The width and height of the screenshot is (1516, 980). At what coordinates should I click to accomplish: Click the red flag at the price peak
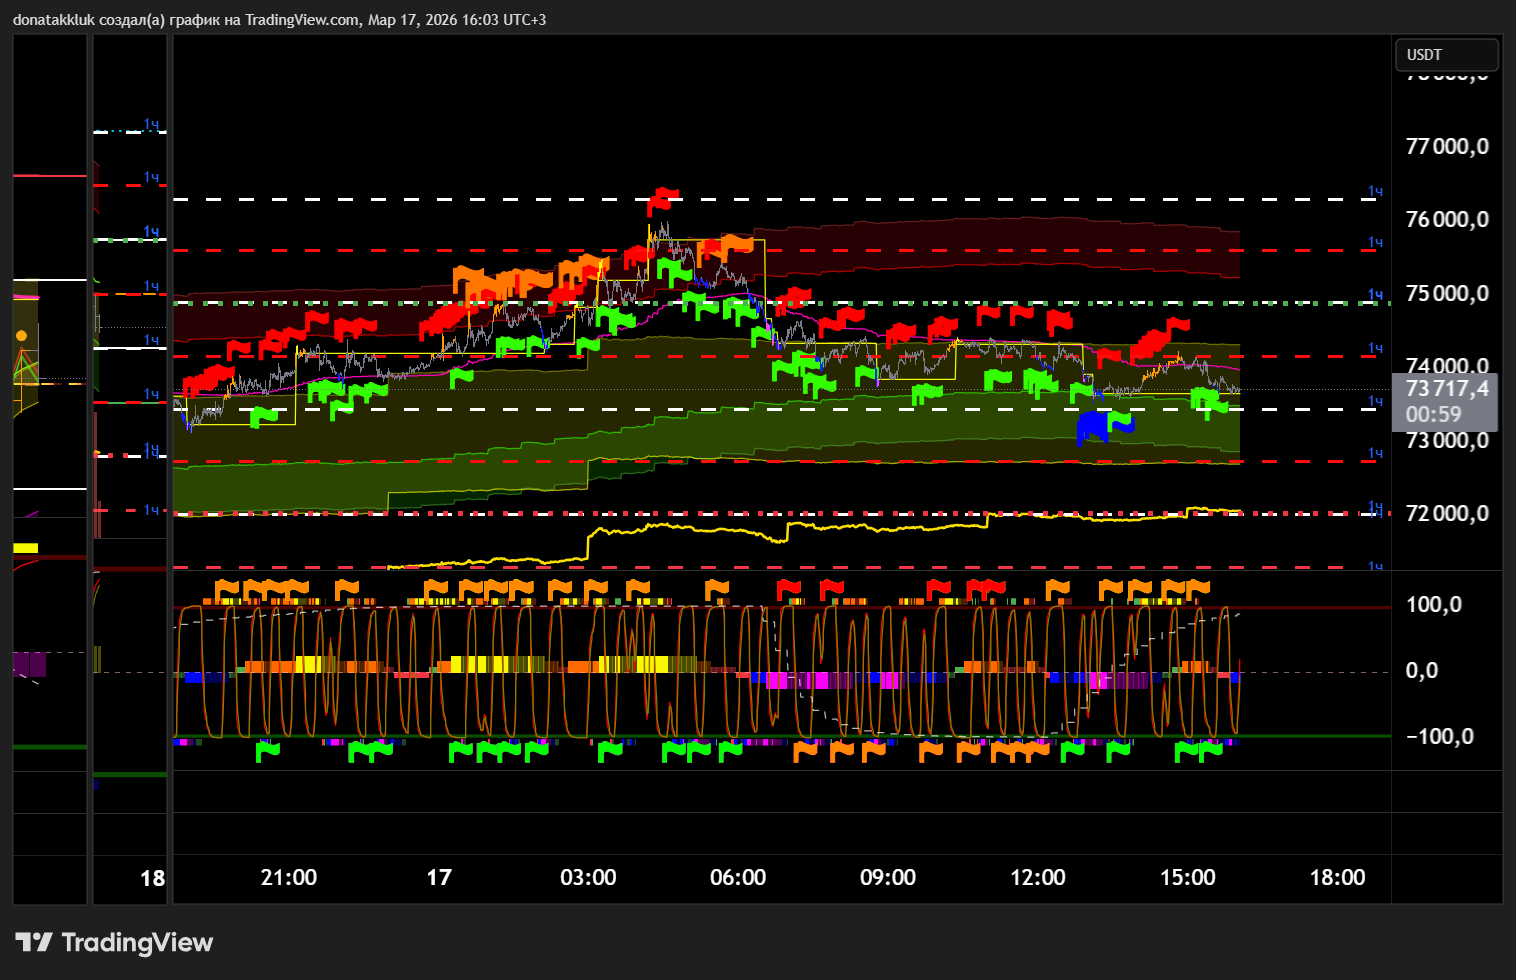pyautogui.click(x=662, y=198)
